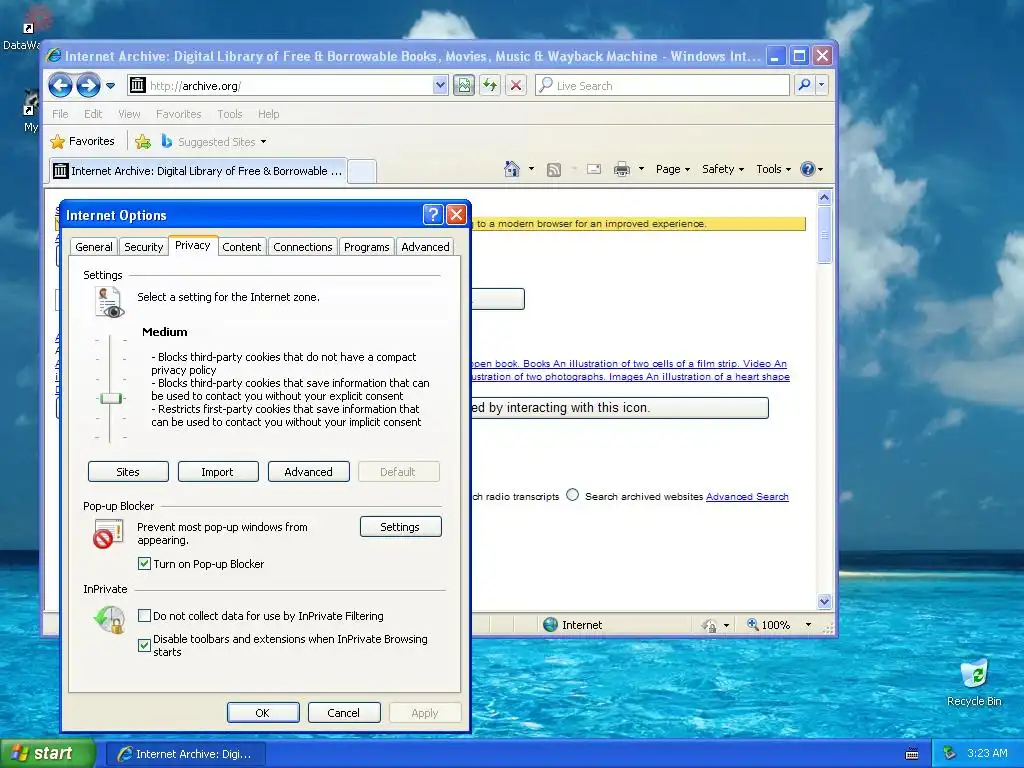Click the on-screen keyboard taskbar icon
This screenshot has height=768, width=1024.
(x=912, y=754)
